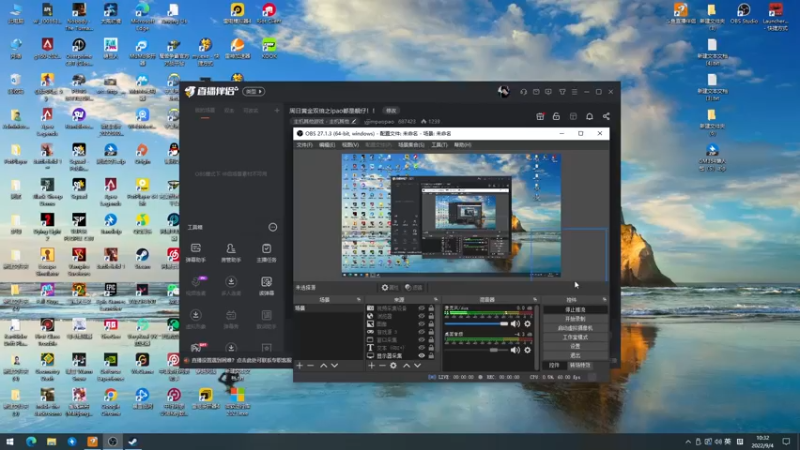Screen dimensions: 800x450
Task: Open customer service headset icon in 直播伴侣
Action: pos(523,92)
